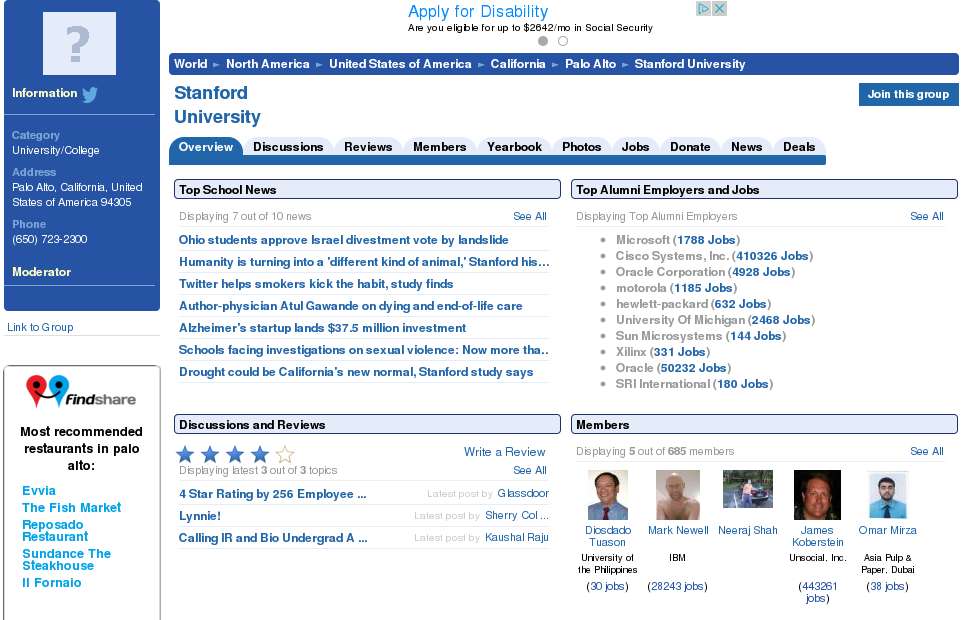Open 4 Star Rating by 256 Employee topic

[272, 494]
